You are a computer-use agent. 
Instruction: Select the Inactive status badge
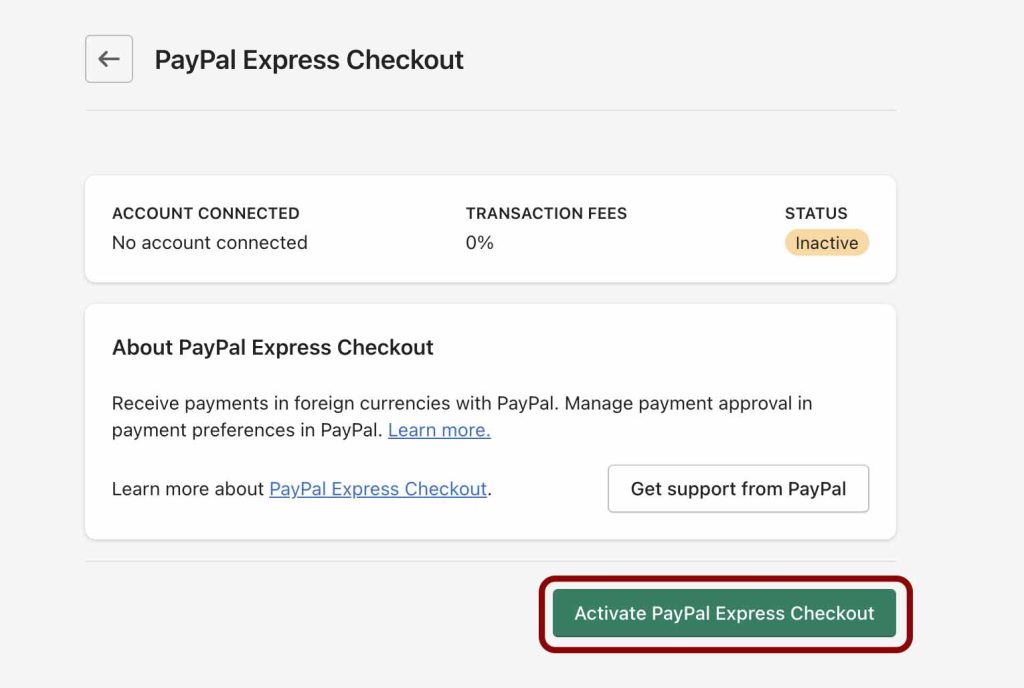click(826, 243)
